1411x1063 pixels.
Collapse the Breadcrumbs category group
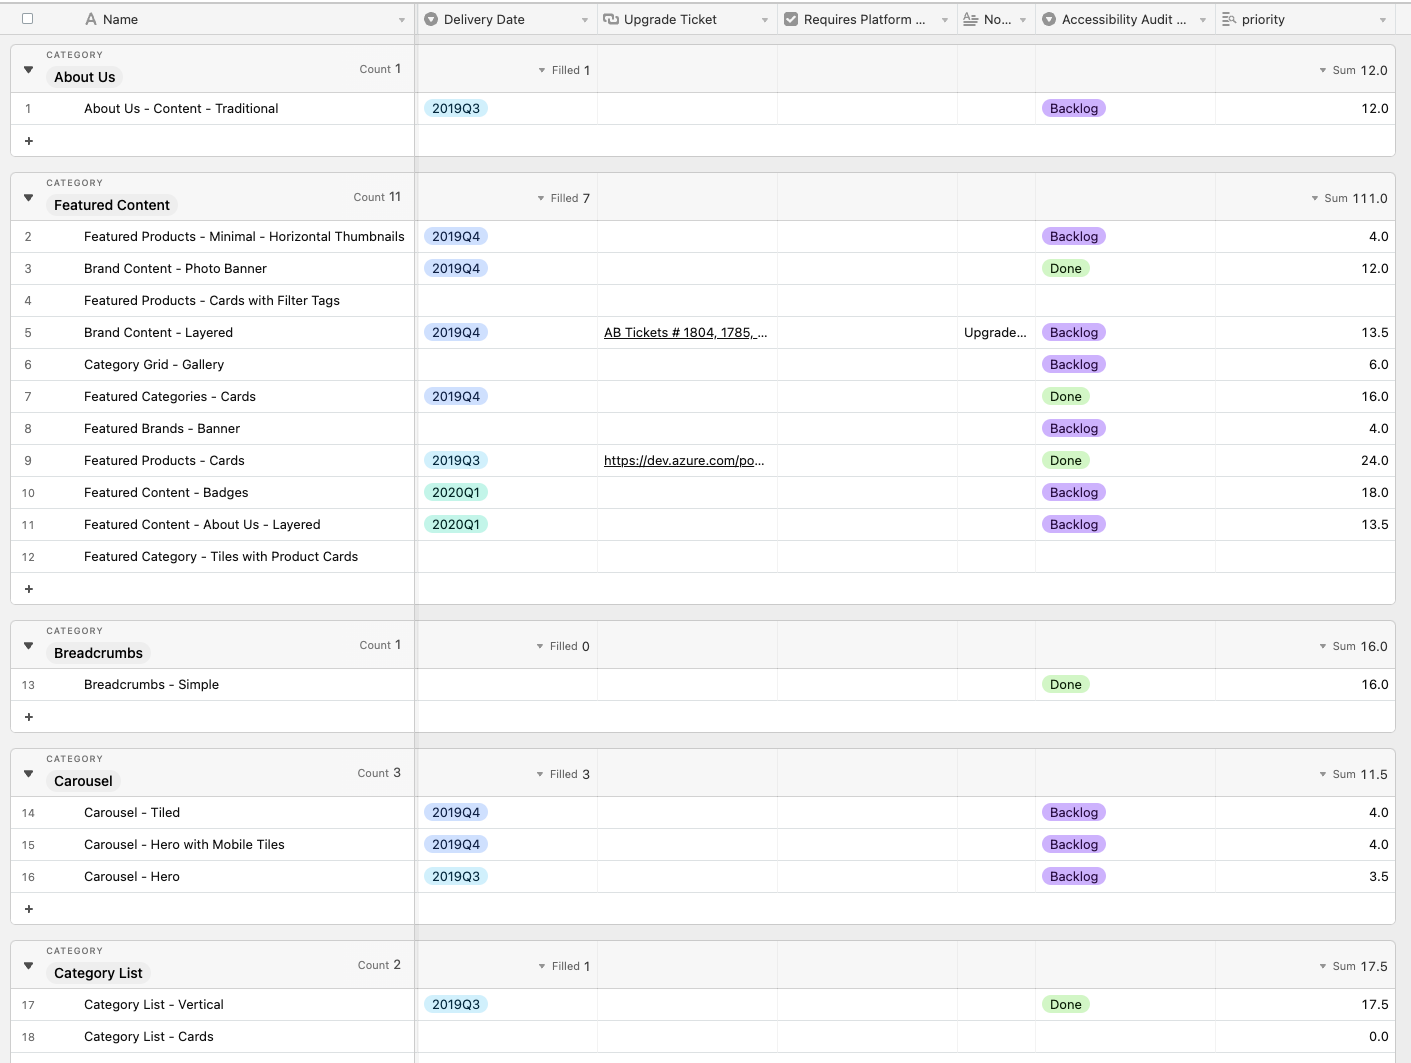[x=28, y=646]
